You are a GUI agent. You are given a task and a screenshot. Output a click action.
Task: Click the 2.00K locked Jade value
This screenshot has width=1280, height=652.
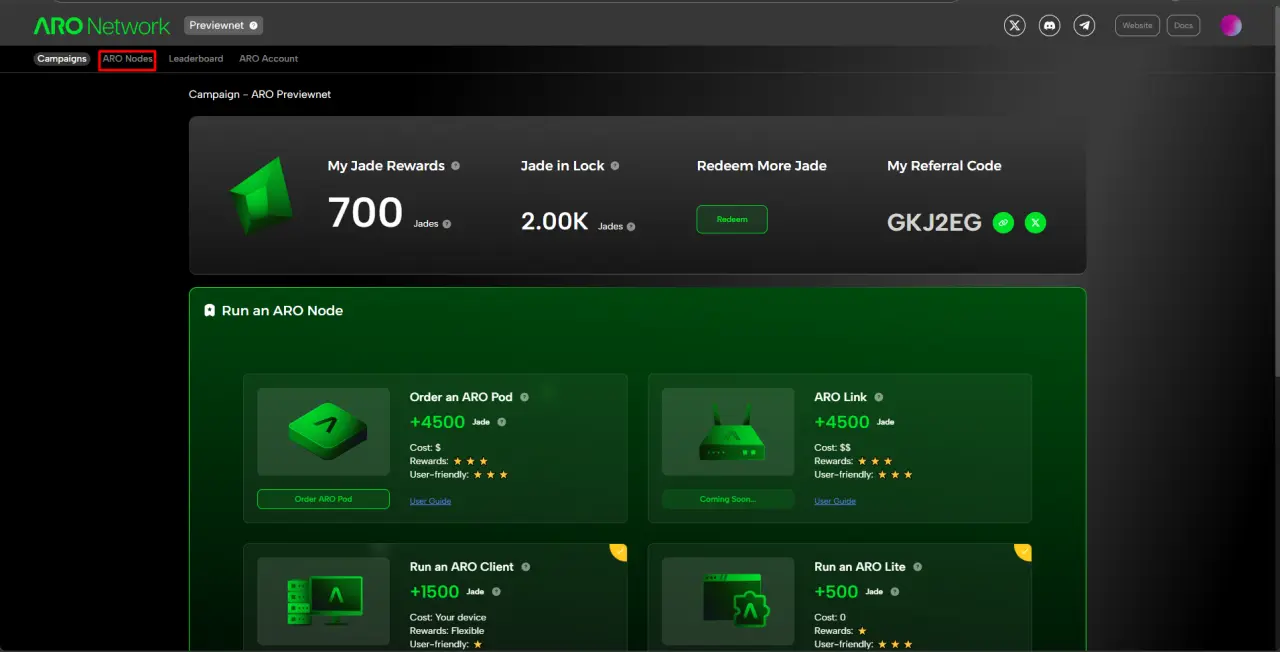pos(554,222)
